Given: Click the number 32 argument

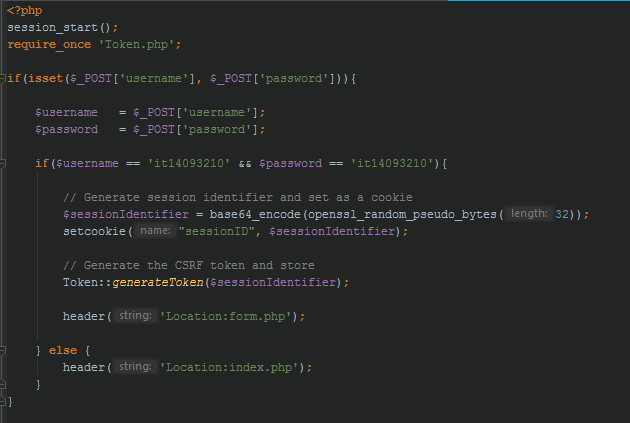Looking at the screenshot, I should pos(562,214).
